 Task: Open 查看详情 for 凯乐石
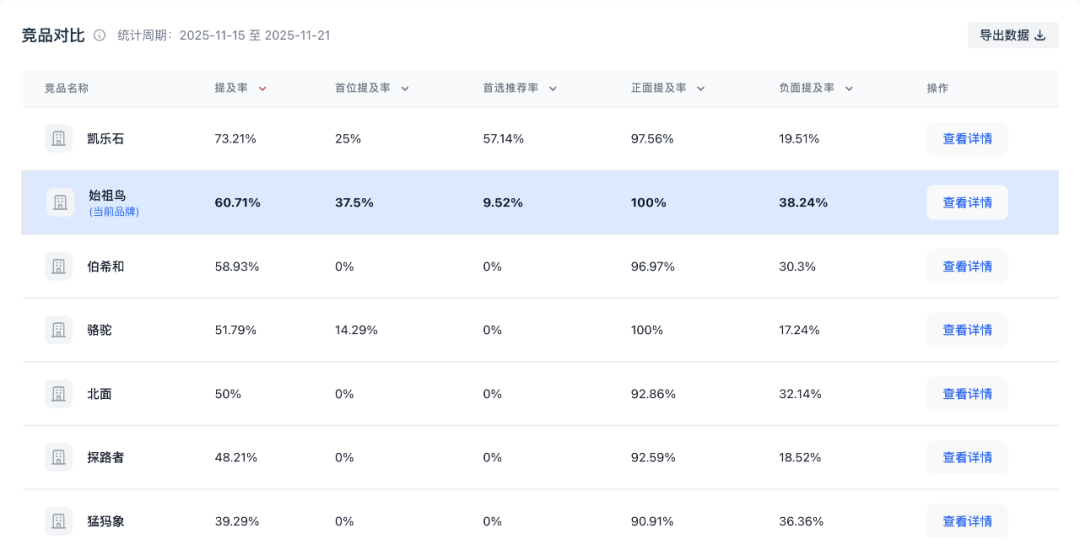967,138
